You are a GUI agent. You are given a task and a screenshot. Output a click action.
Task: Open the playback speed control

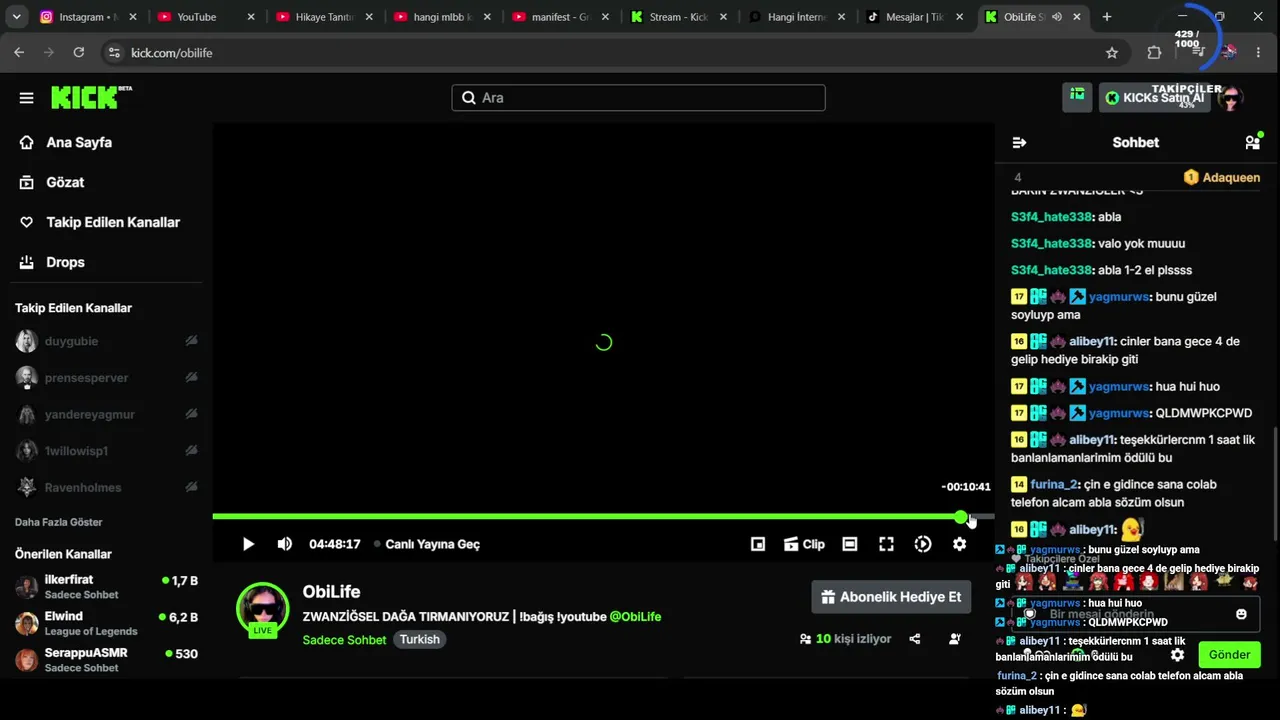point(923,544)
